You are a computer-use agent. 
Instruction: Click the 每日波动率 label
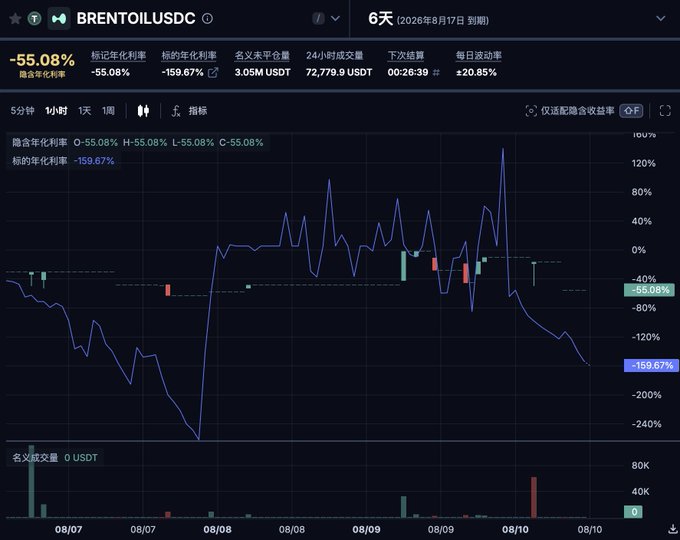click(x=478, y=56)
